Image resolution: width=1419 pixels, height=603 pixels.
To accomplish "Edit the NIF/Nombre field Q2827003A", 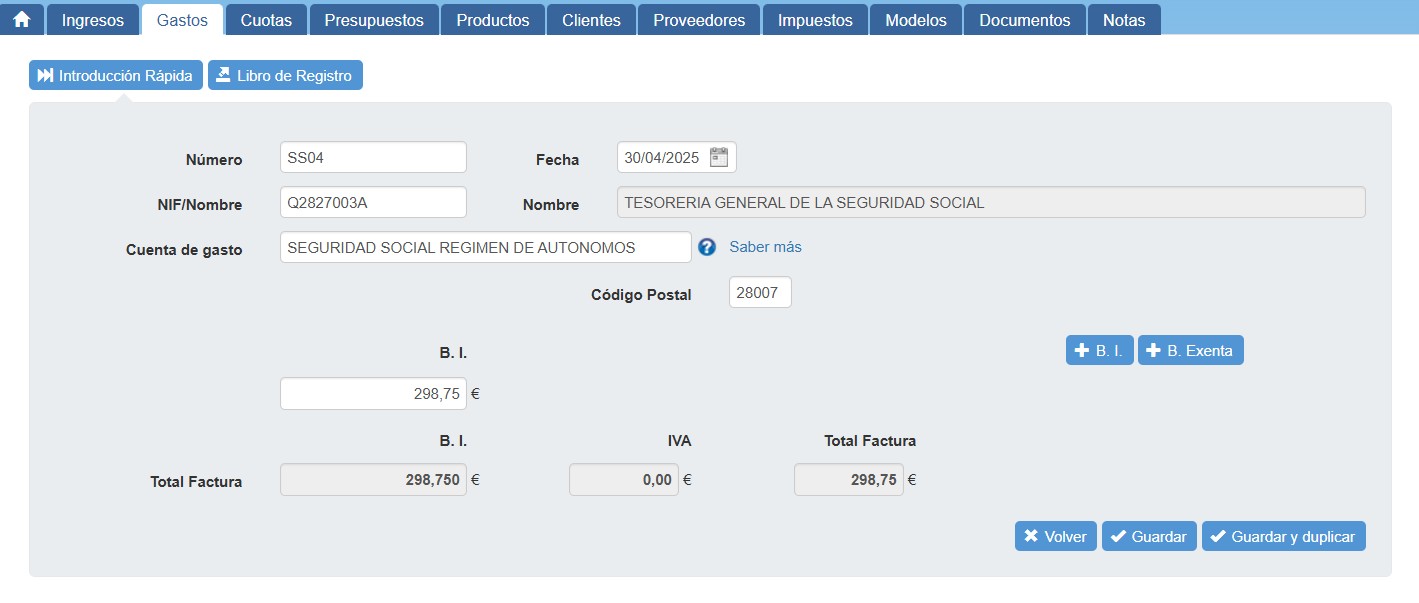I will [x=373, y=202].
